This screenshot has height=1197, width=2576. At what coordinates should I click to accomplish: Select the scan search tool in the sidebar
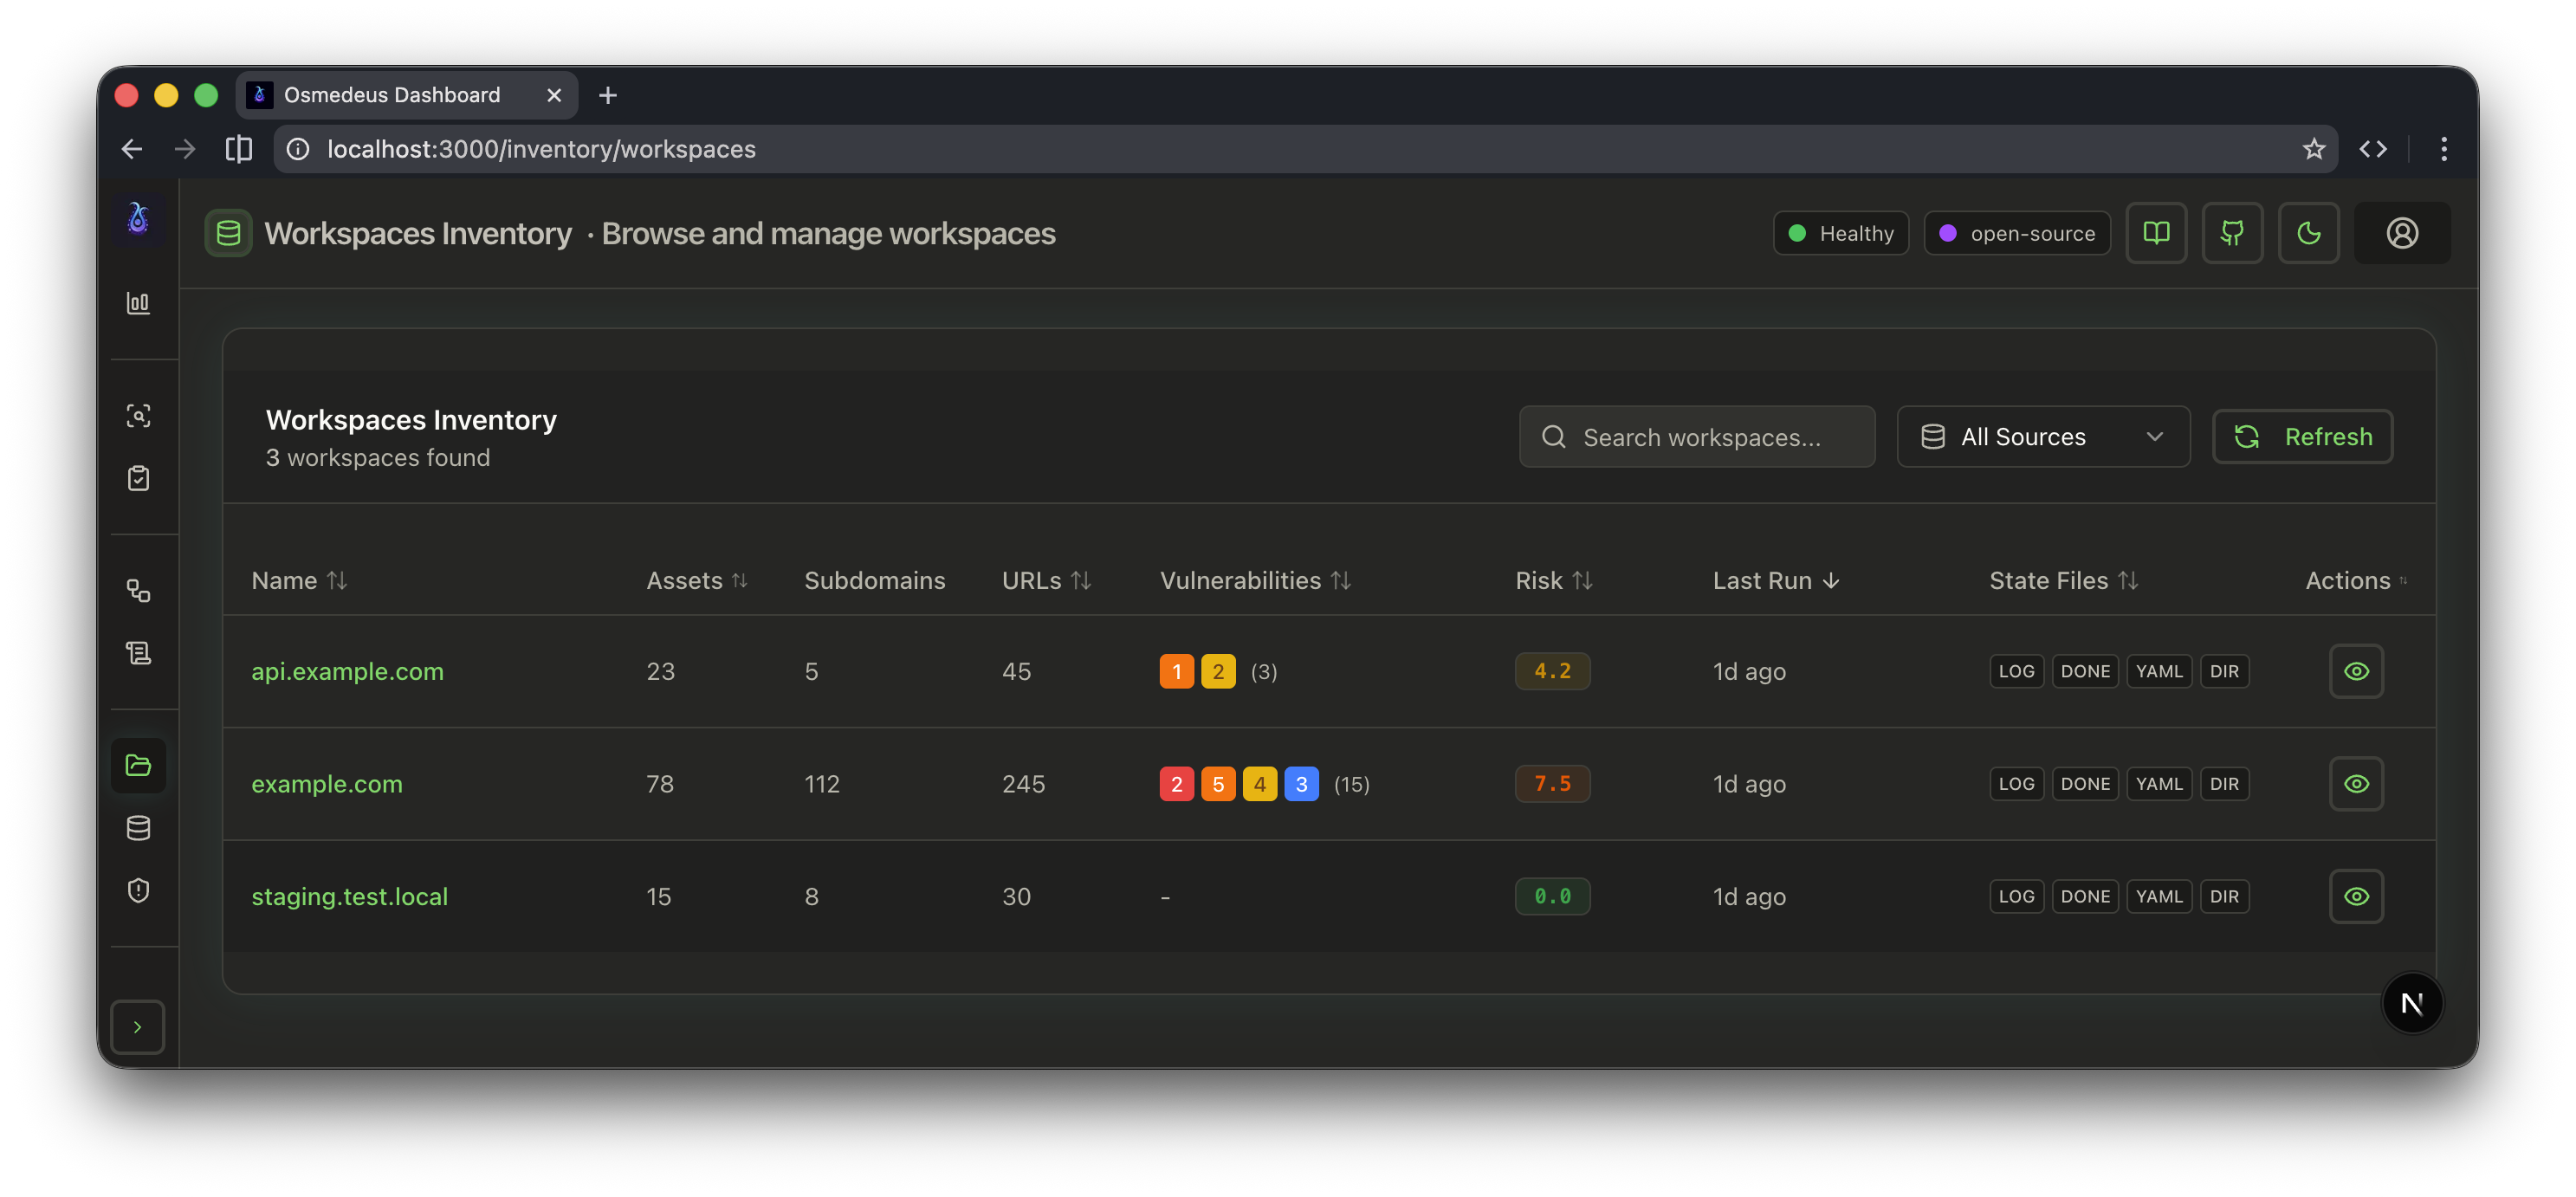tap(138, 416)
